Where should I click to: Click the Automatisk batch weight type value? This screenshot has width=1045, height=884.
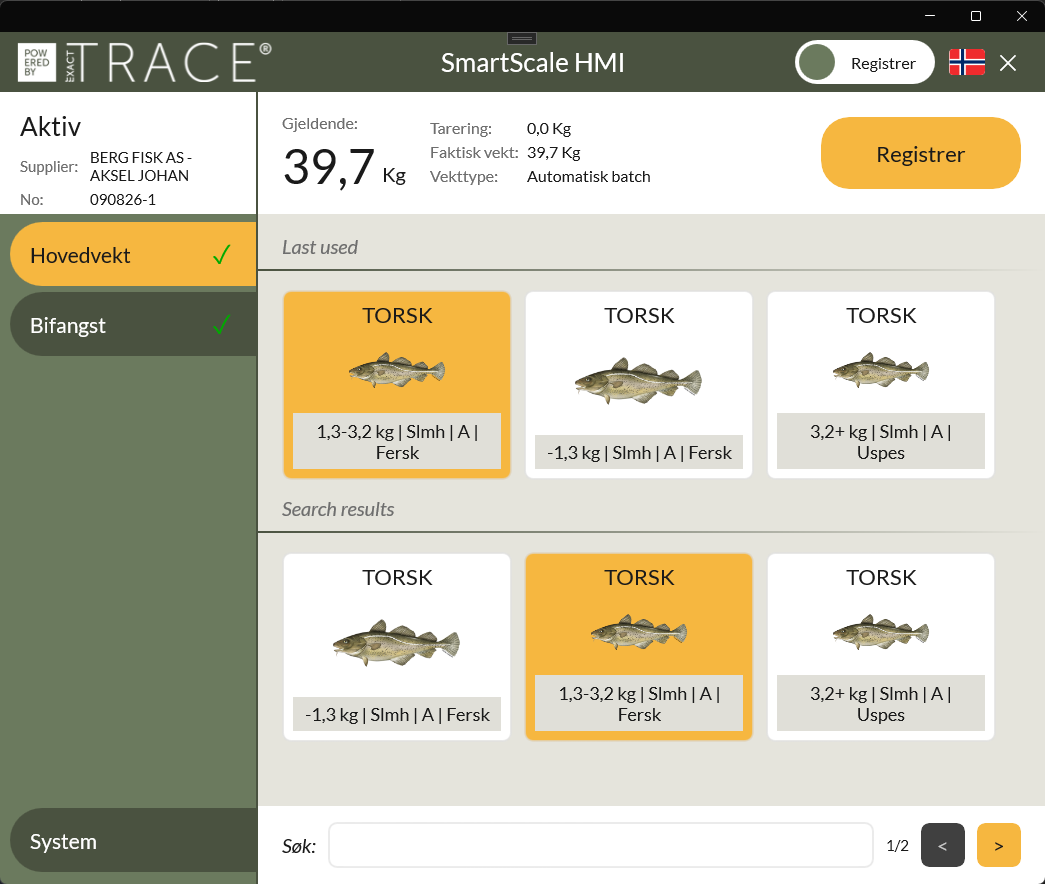[x=588, y=177]
